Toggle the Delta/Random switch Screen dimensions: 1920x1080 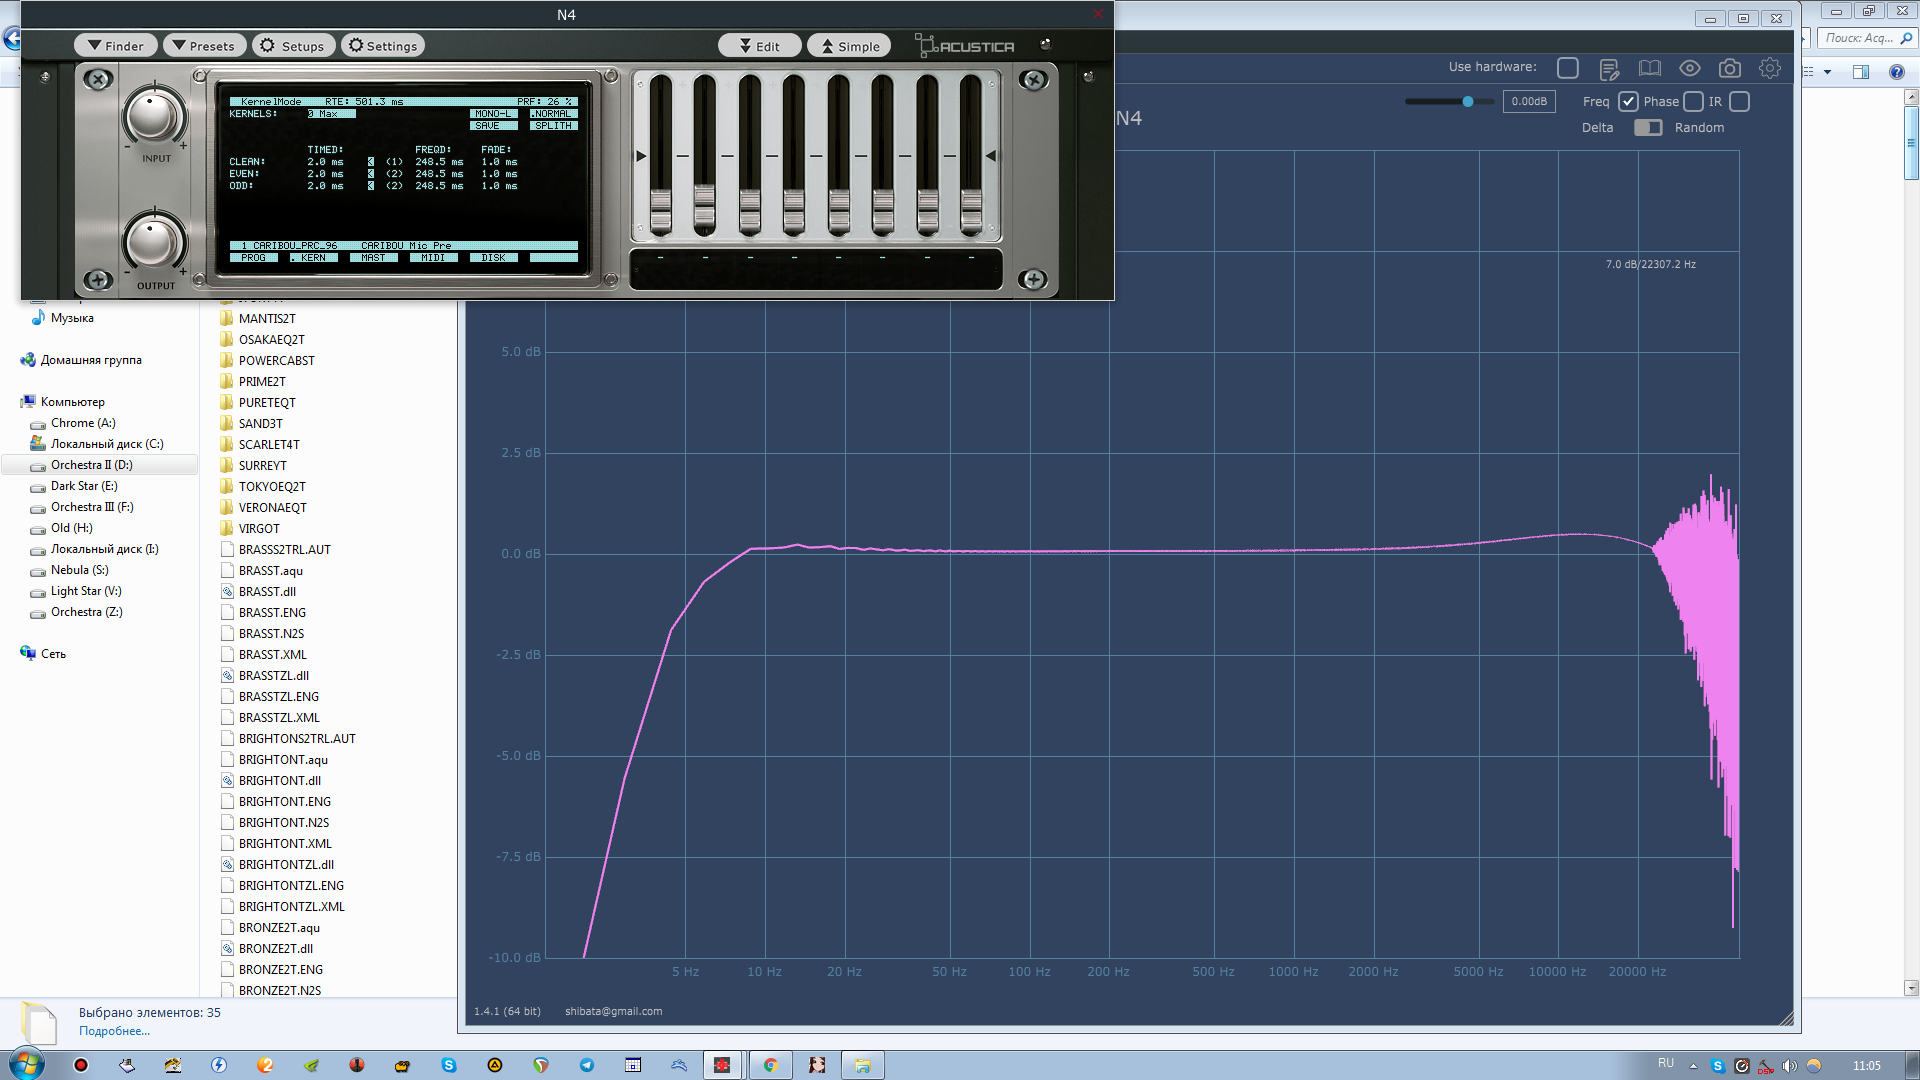1647,128
